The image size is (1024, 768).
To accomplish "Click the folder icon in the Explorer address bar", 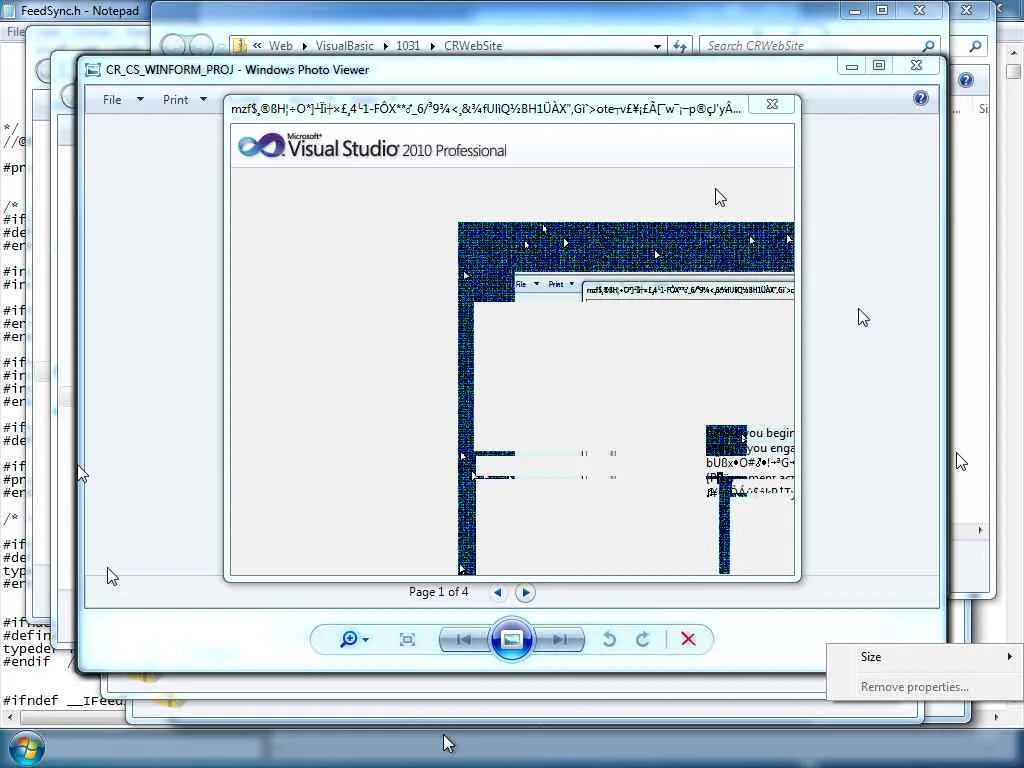I will point(240,46).
